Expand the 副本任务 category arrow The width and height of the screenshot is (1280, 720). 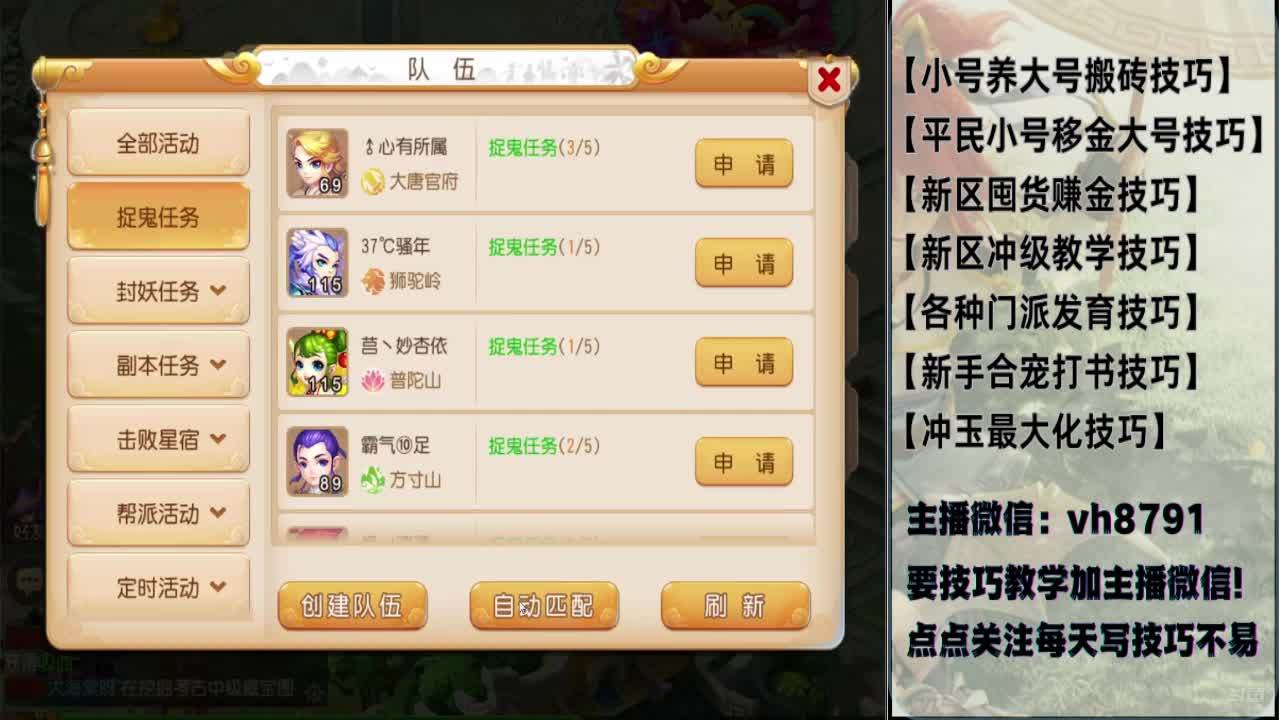click(218, 365)
